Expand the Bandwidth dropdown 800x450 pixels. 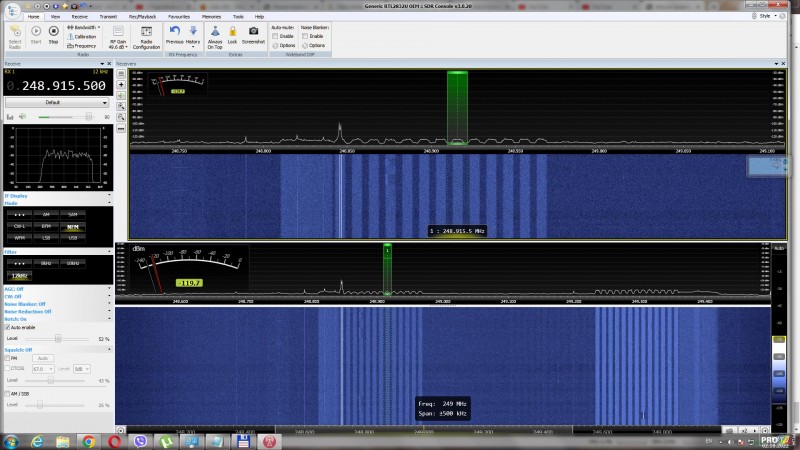[x=86, y=27]
